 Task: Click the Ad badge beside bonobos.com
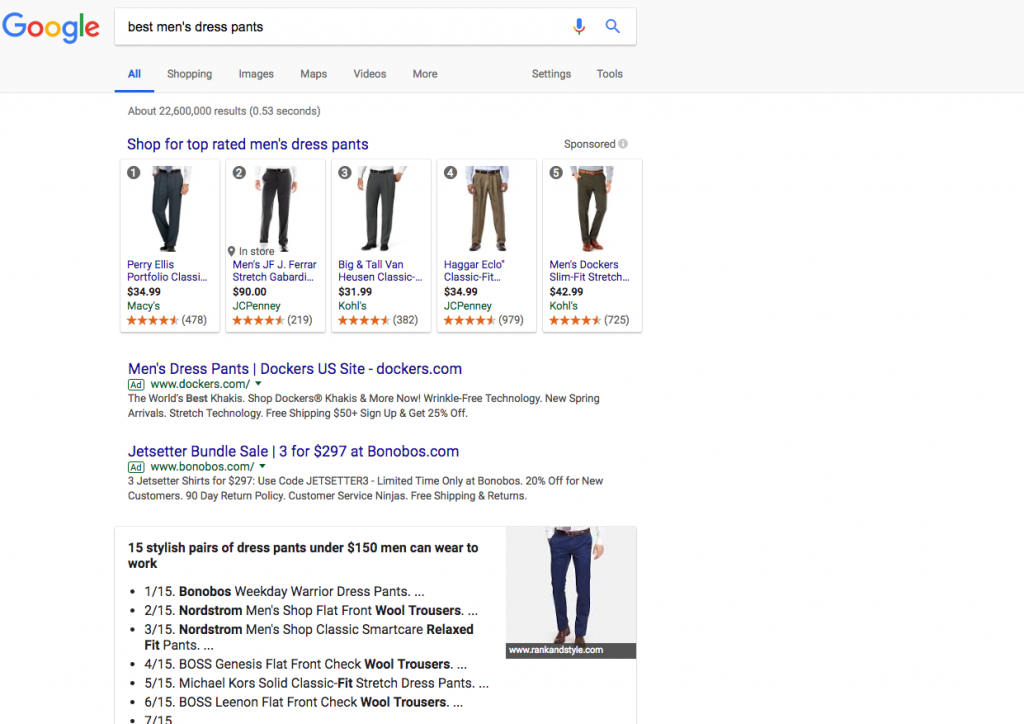pyautogui.click(x=136, y=466)
